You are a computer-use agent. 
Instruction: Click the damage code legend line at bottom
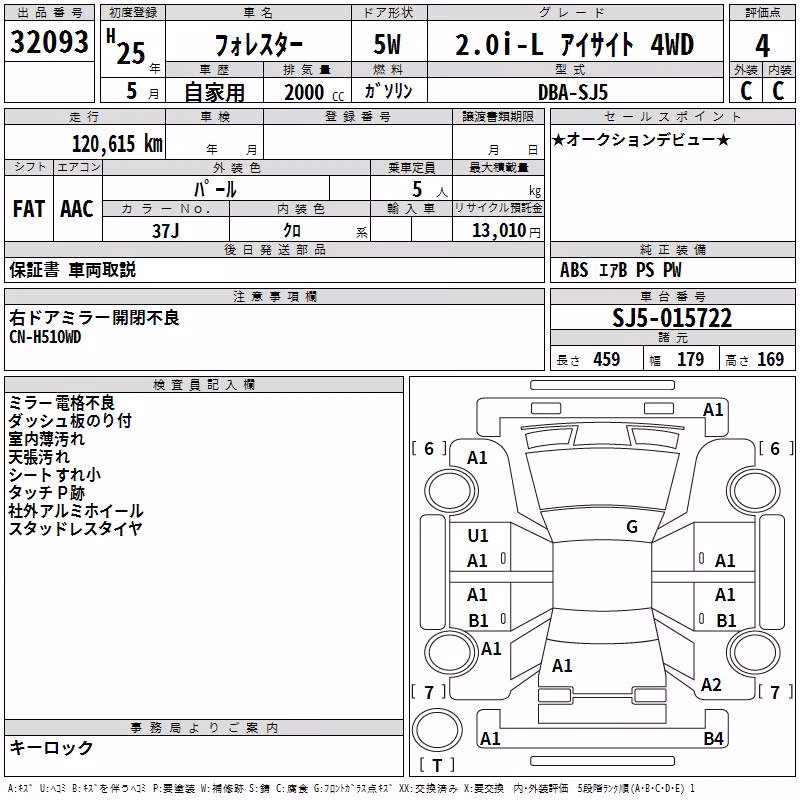(351, 789)
